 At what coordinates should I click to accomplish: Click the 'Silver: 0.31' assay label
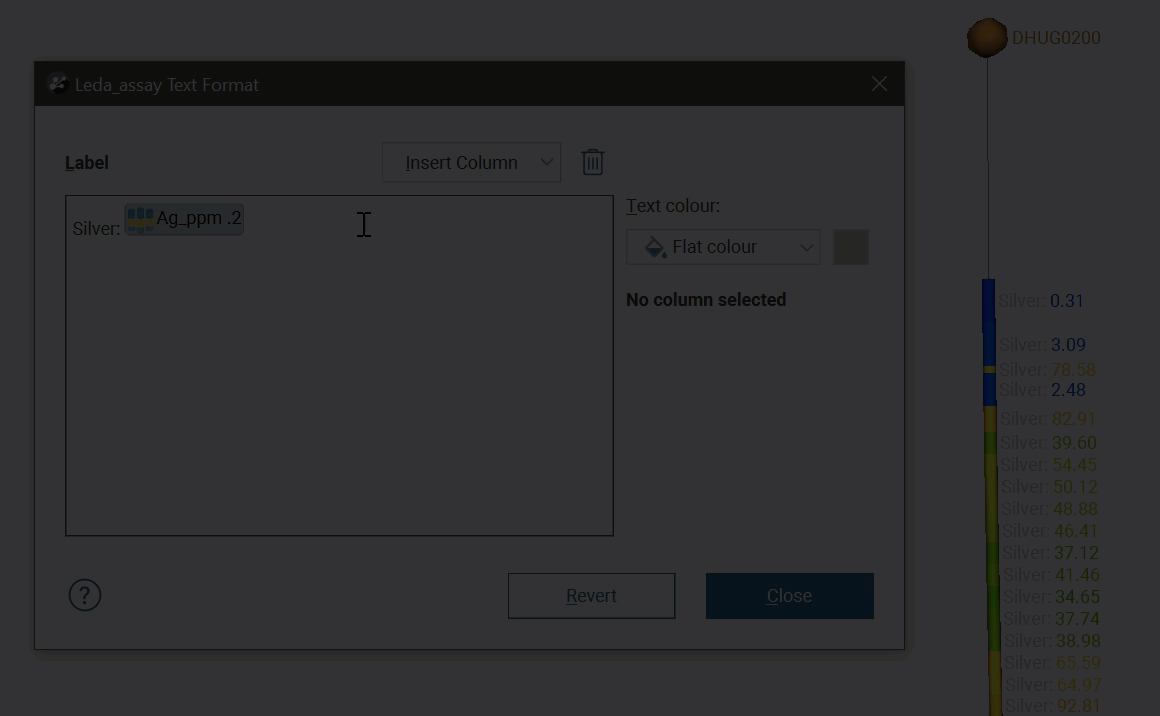point(1041,301)
